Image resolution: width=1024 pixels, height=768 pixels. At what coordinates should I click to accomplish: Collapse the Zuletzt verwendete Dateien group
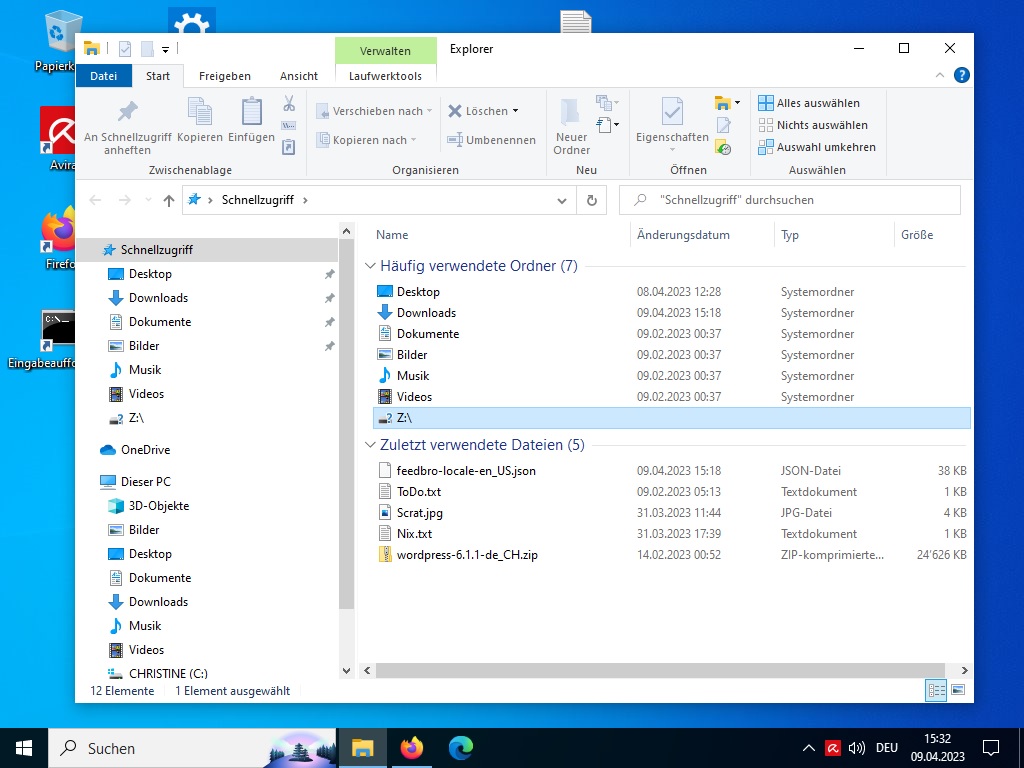[370, 445]
